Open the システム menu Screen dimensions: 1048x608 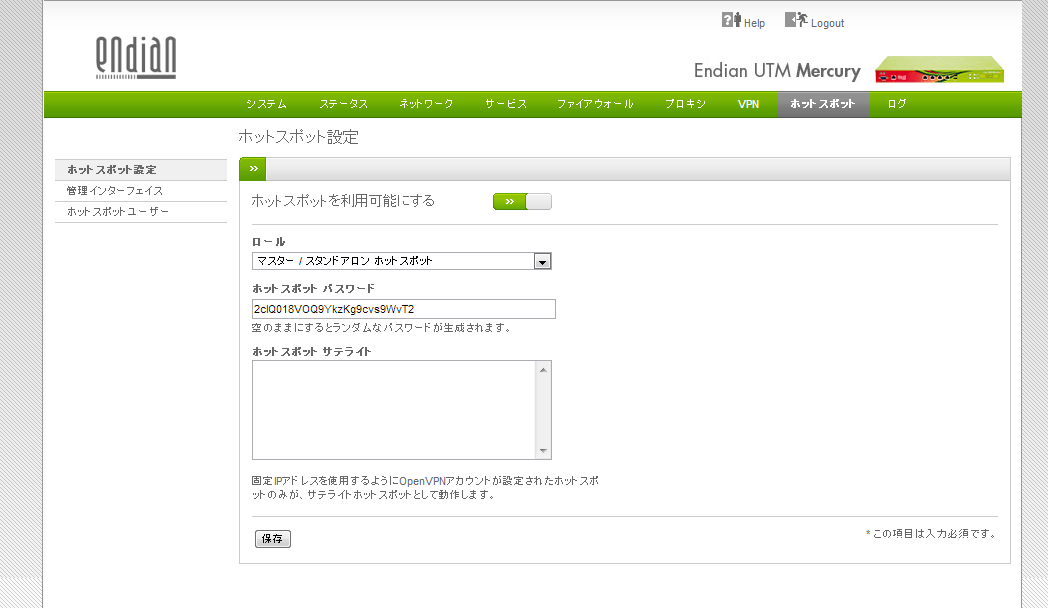point(266,104)
